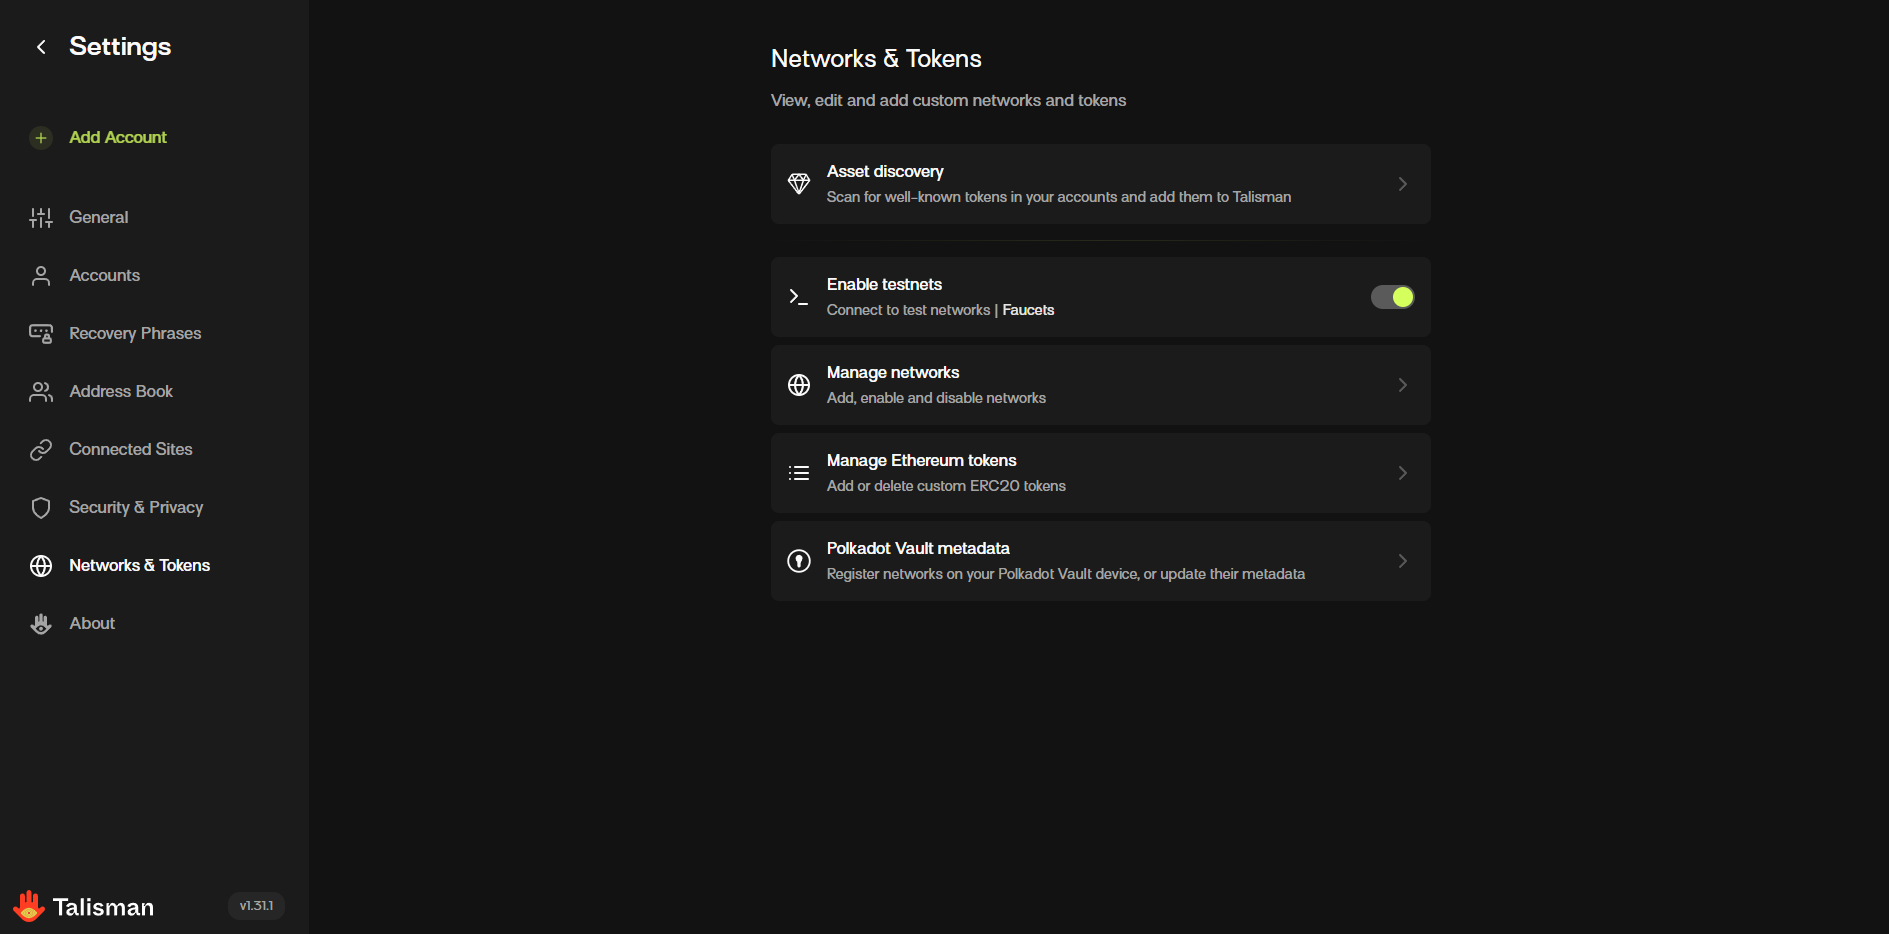
Task: Expand Manage Ethereum tokens chevron arrow
Action: (x=1402, y=473)
